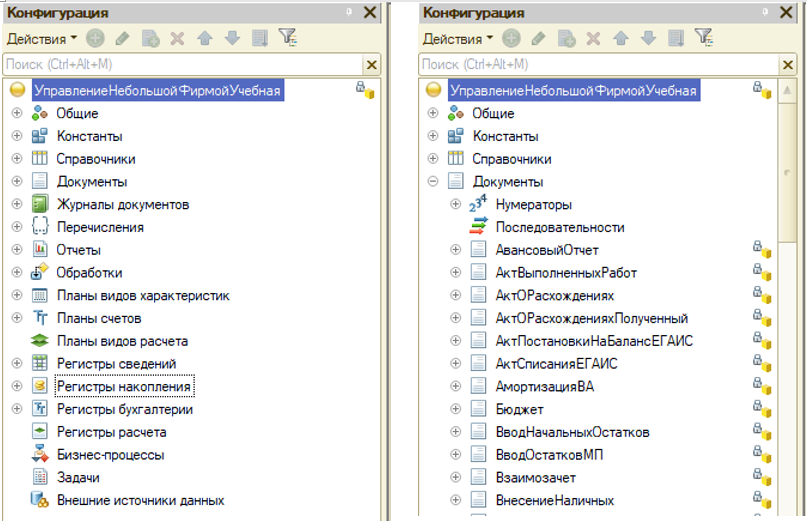Image resolution: width=807 pixels, height=521 pixels.
Task: Click pencil Edit icon in right panel toolbar
Action: coord(538,38)
